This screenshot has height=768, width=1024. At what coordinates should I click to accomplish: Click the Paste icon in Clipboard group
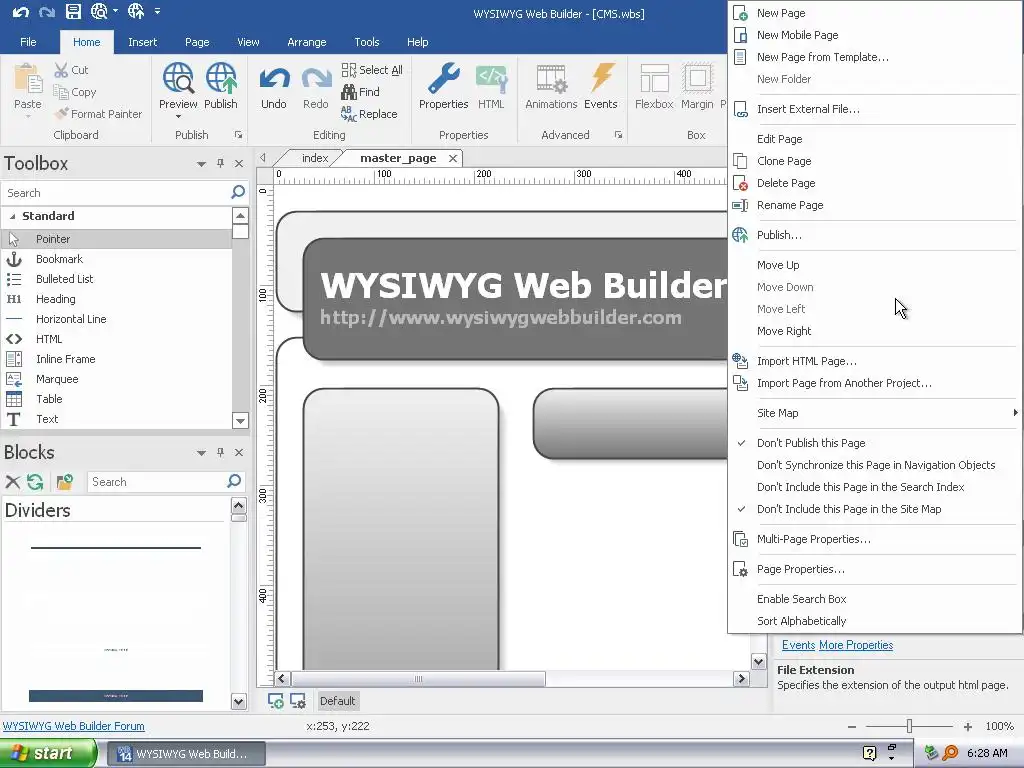pyautogui.click(x=27, y=79)
